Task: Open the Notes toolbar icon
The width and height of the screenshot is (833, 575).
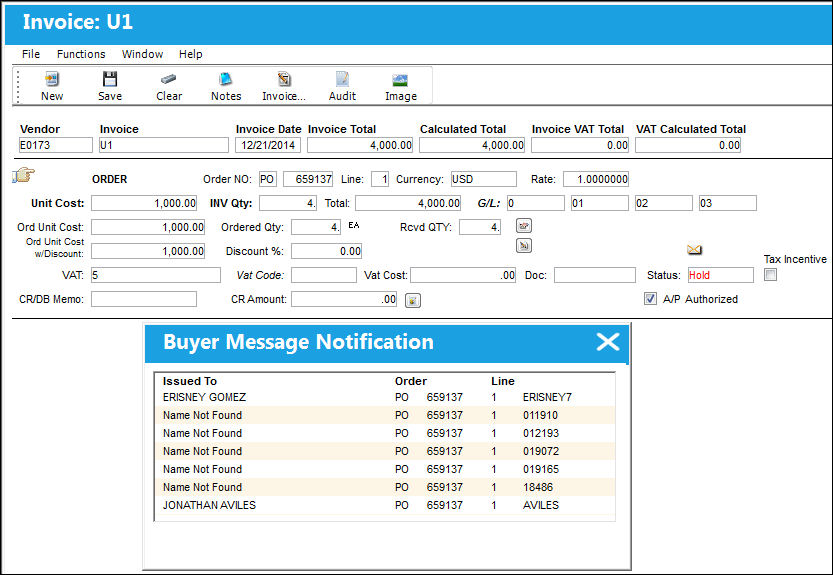Action: pyautogui.click(x=226, y=80)
